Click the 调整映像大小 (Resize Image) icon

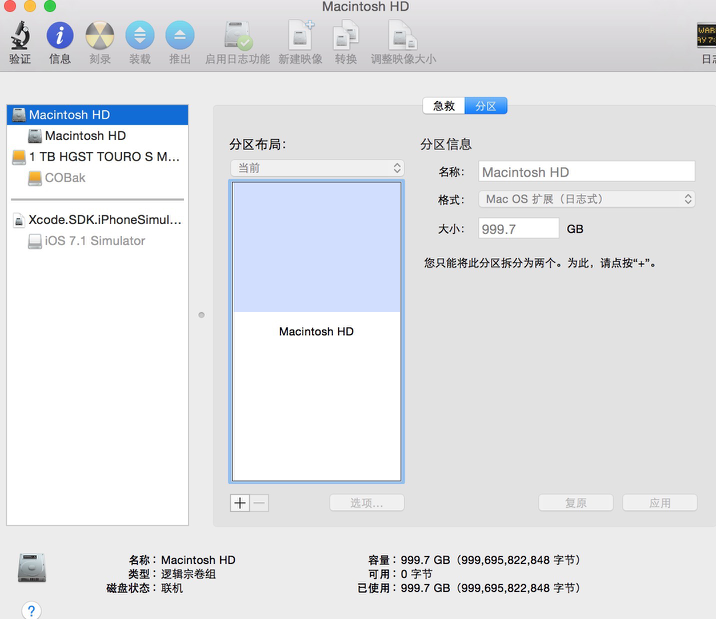coord(403,35)
